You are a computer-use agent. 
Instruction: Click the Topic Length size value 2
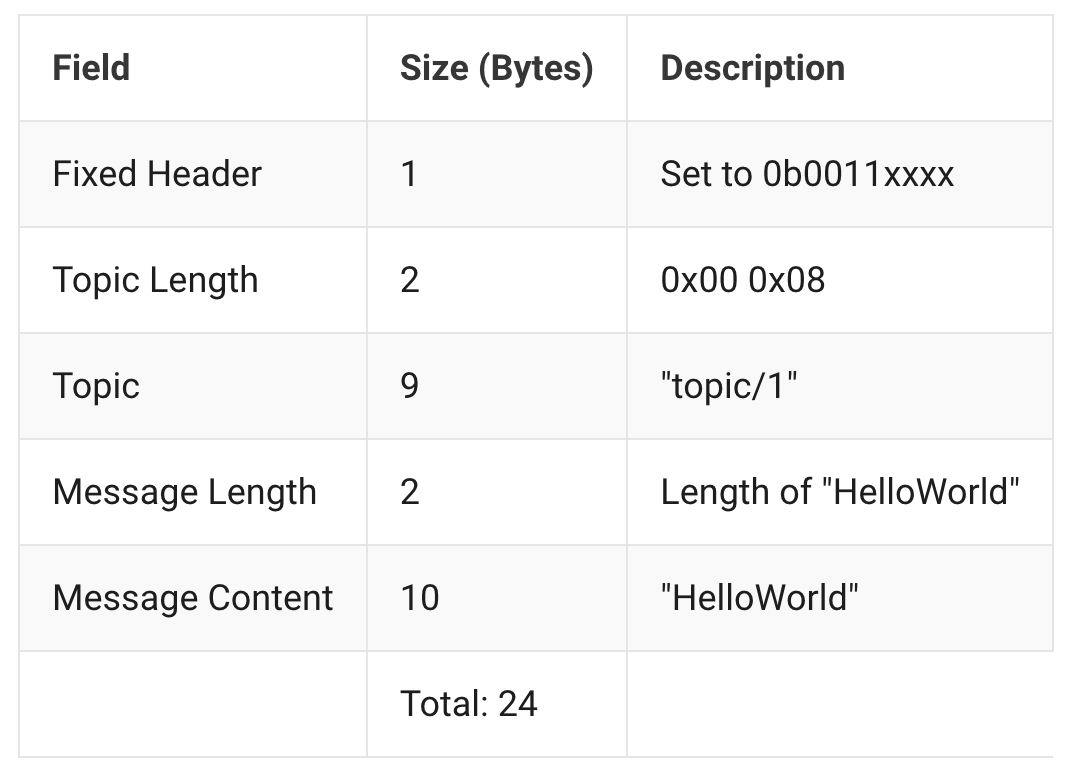coord(409,280)
